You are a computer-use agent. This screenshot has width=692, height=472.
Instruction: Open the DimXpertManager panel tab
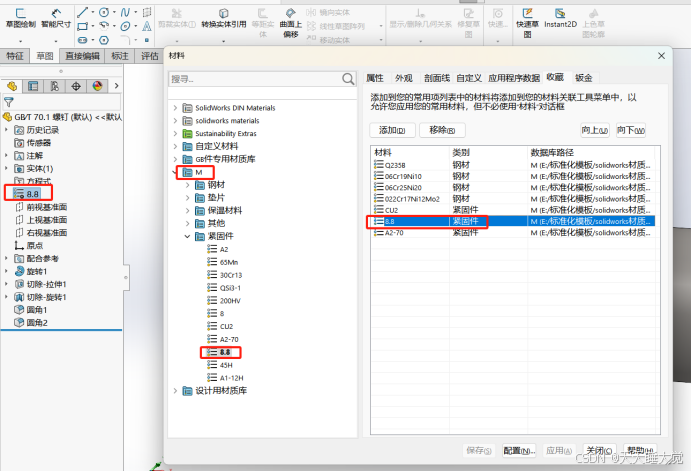[76, 86]
